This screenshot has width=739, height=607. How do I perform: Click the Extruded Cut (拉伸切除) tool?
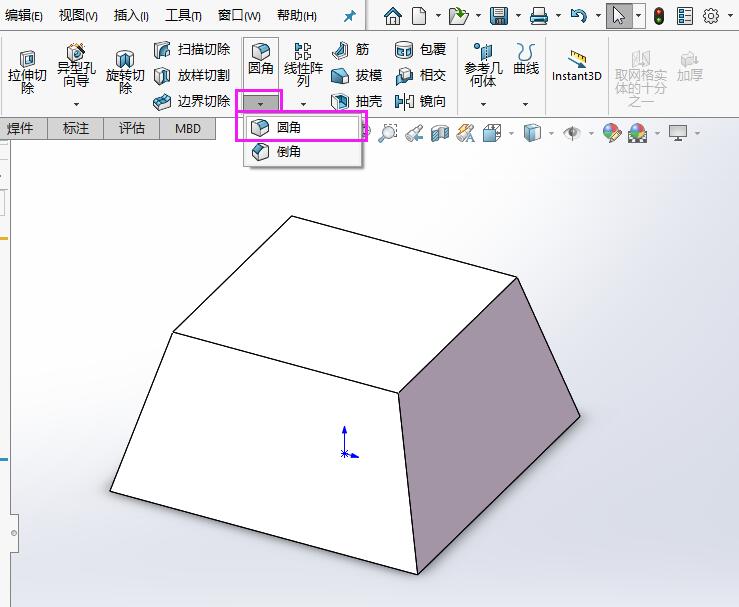(x=27, y=72)
